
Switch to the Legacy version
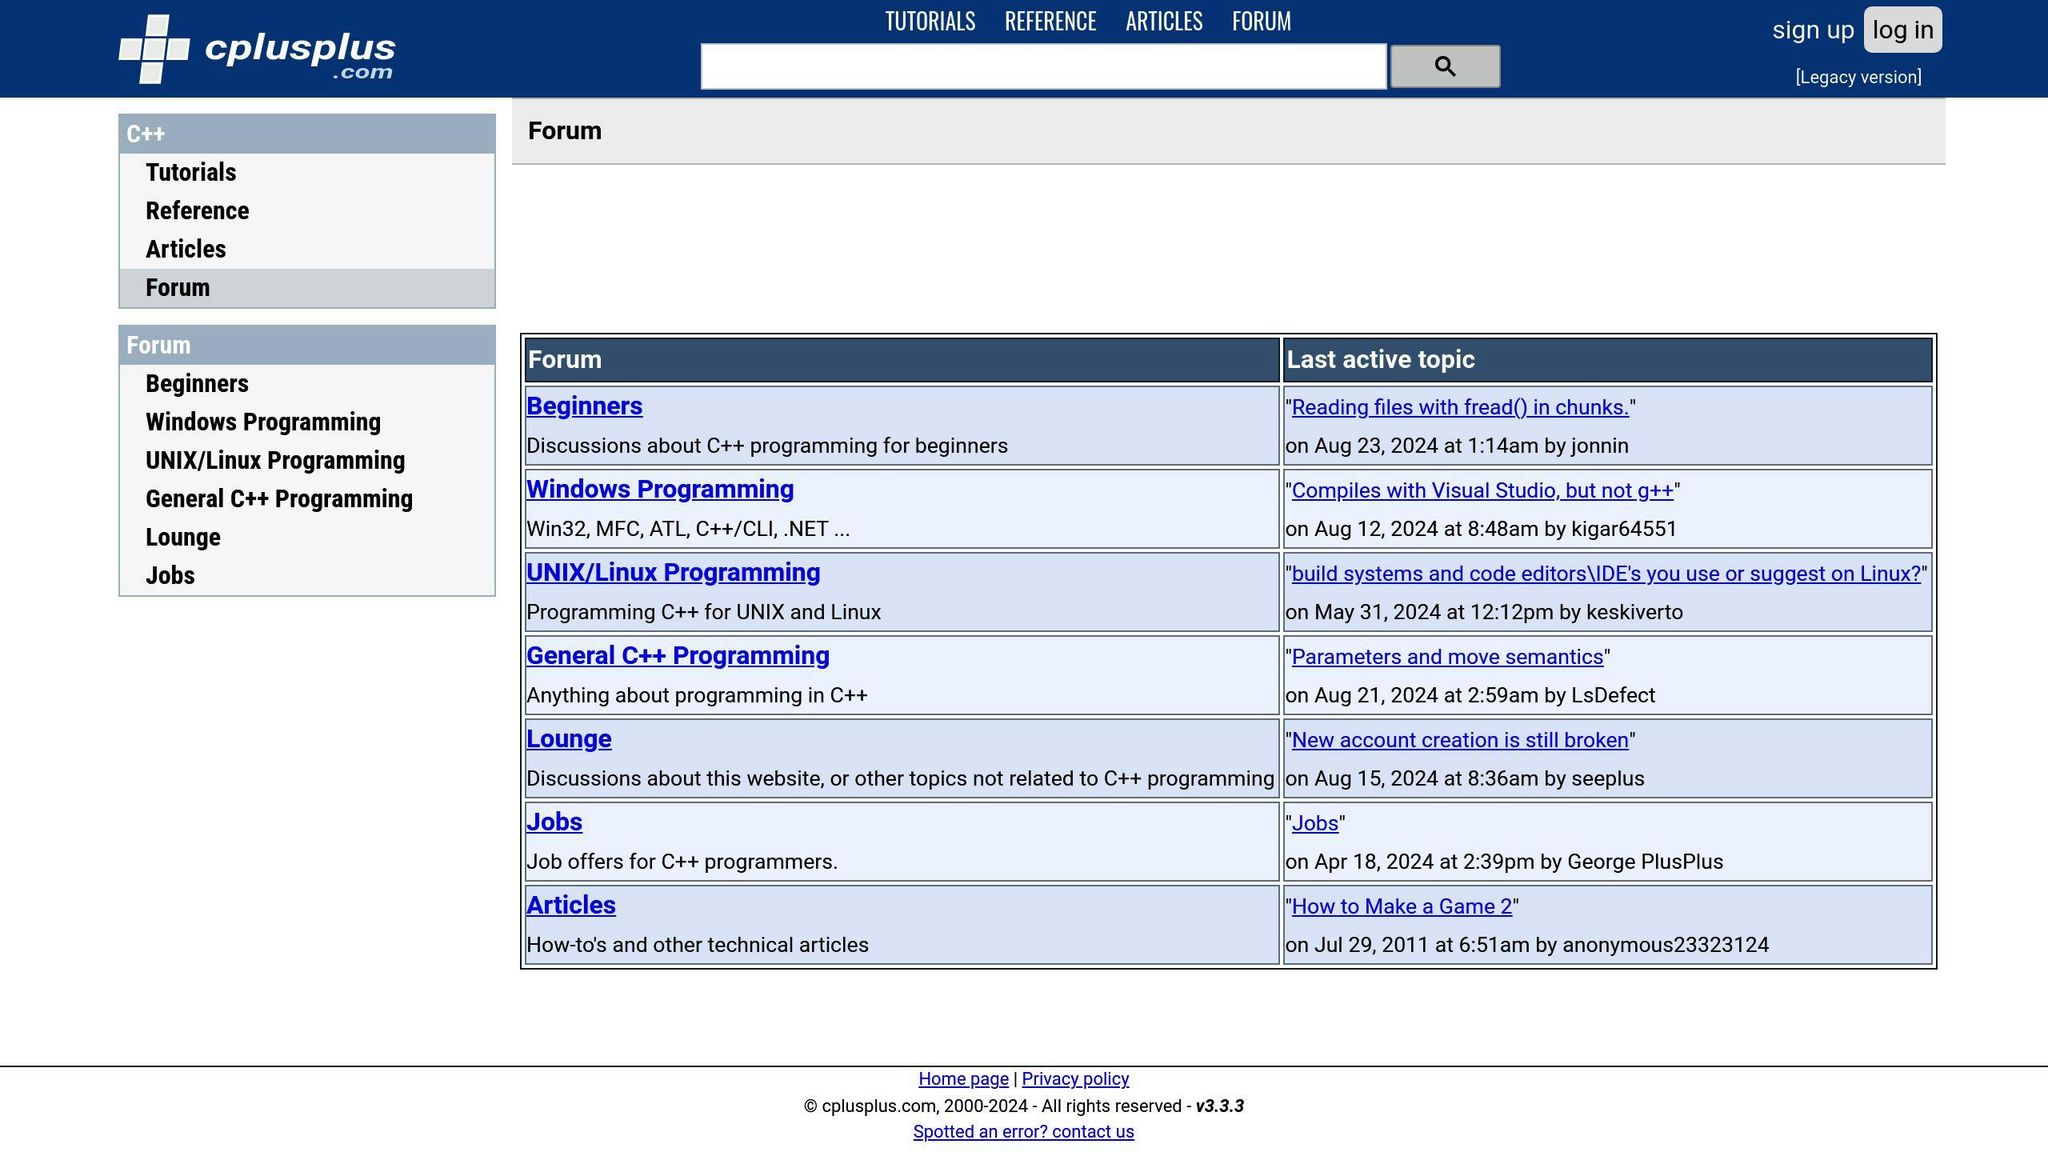click(1858, 76)
